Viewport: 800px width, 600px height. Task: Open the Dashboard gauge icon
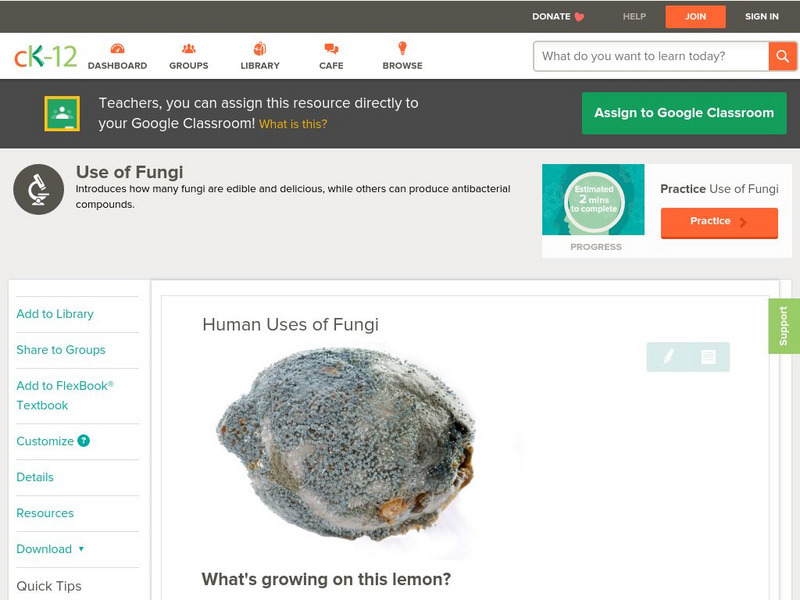coord(117,49)
